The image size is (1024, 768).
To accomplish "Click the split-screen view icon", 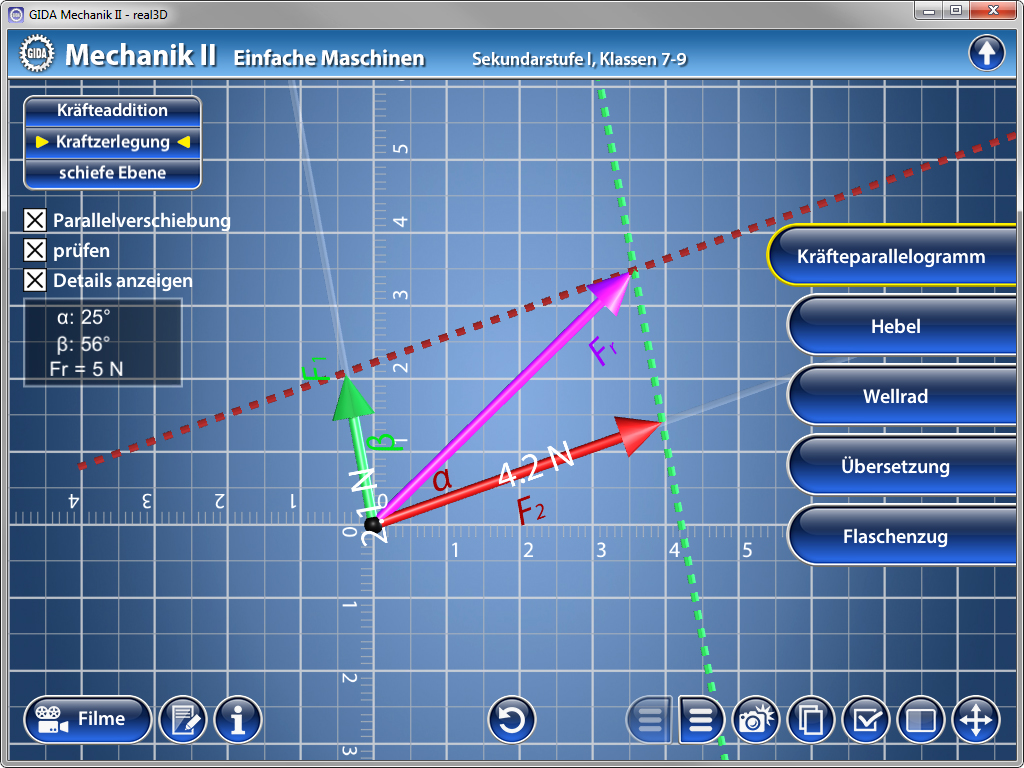I will 921,719.
